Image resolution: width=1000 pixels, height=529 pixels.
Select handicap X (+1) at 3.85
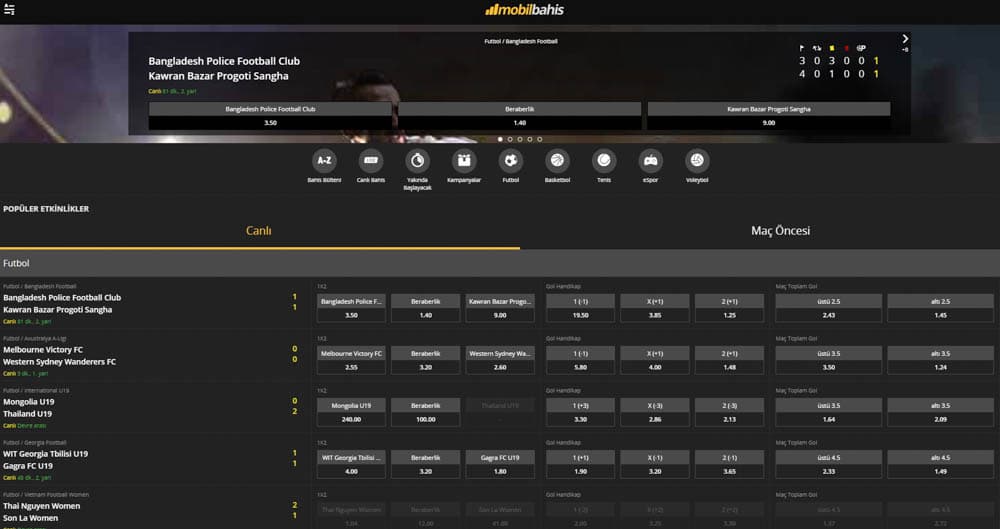click(x=655, y=308)
